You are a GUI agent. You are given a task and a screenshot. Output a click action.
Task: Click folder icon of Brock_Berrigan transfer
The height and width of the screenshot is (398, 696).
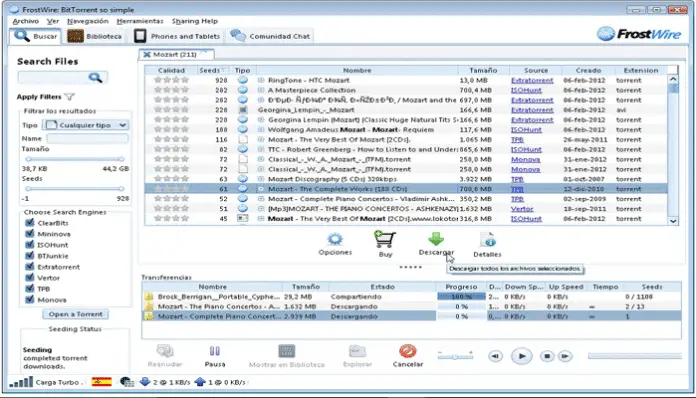tap(149, 296)
